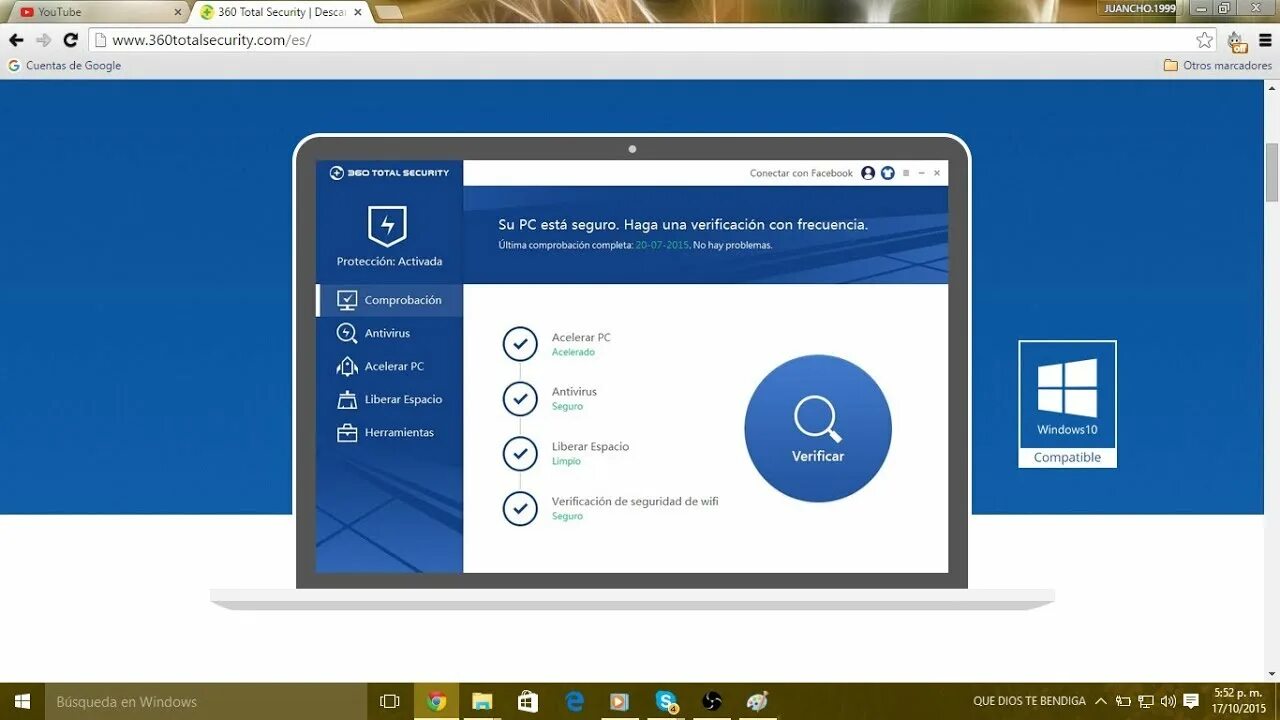Click the checkmark next to Antivirus Seguro
Image resolution: width=1280 pixels, height=720 pixels.
point(520,399)
